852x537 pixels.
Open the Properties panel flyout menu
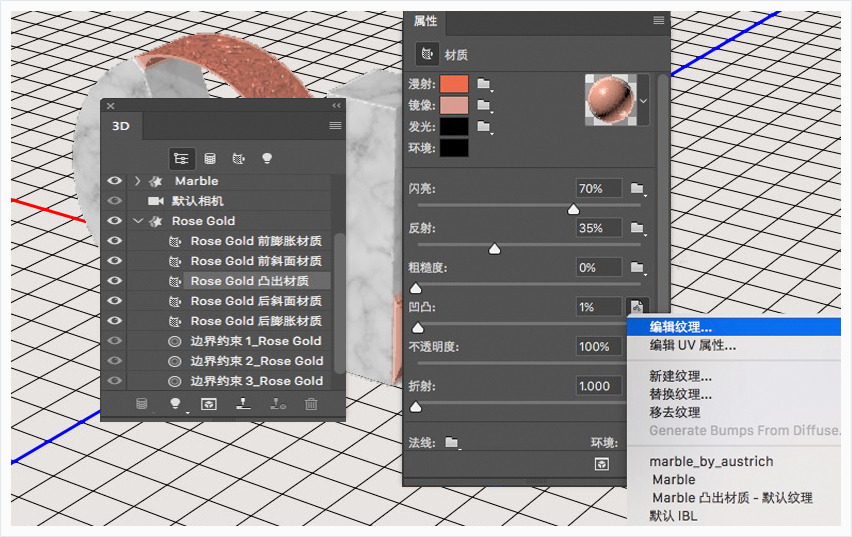coord(659,20)
